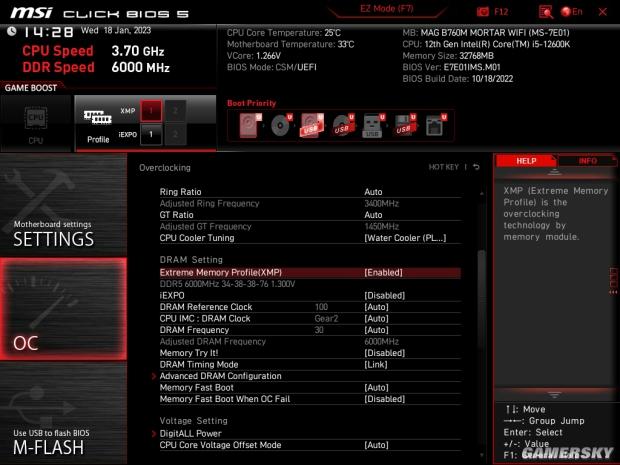Open the BIOS search magnifier icon
This screenshot has width=620, height=465.
[x=546, y=12]
